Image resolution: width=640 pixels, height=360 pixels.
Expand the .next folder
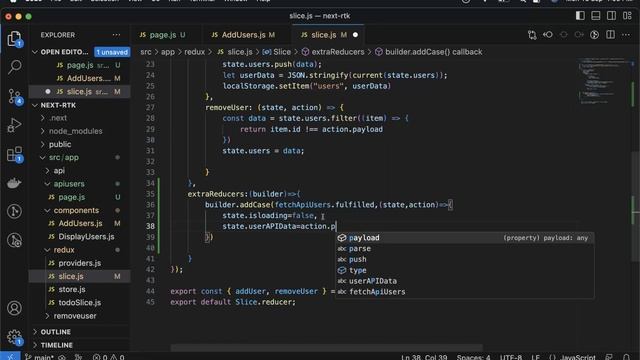tap(58, 118)
